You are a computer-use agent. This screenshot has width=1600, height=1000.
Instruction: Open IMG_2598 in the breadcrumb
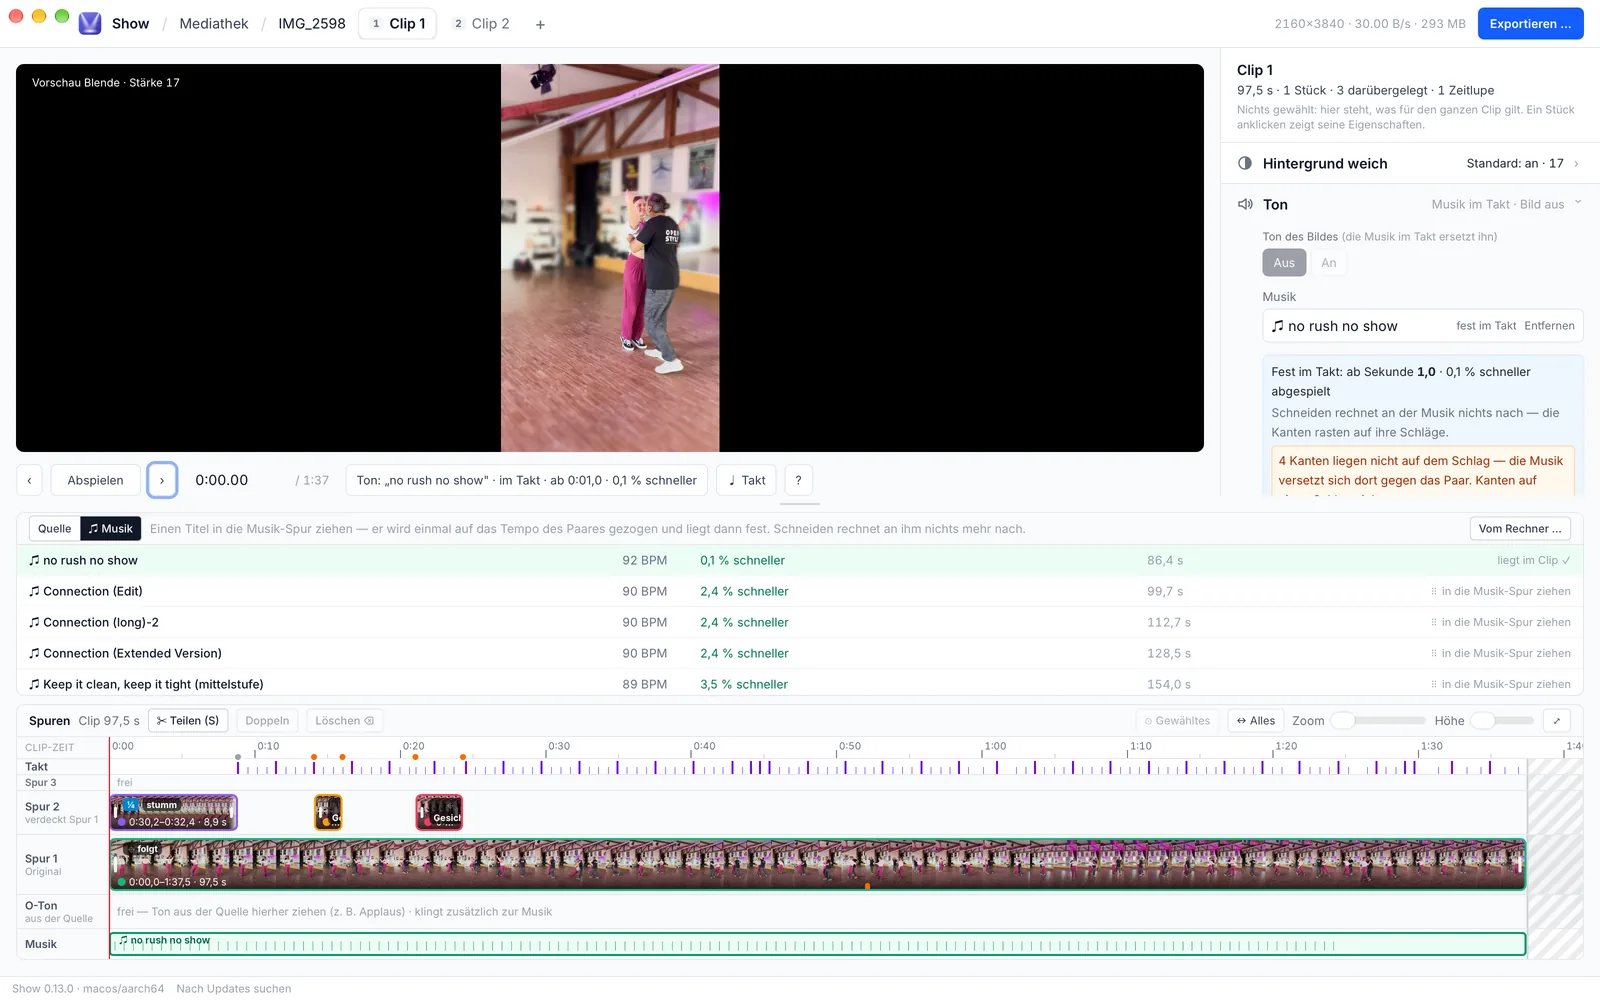click(312, 24)
